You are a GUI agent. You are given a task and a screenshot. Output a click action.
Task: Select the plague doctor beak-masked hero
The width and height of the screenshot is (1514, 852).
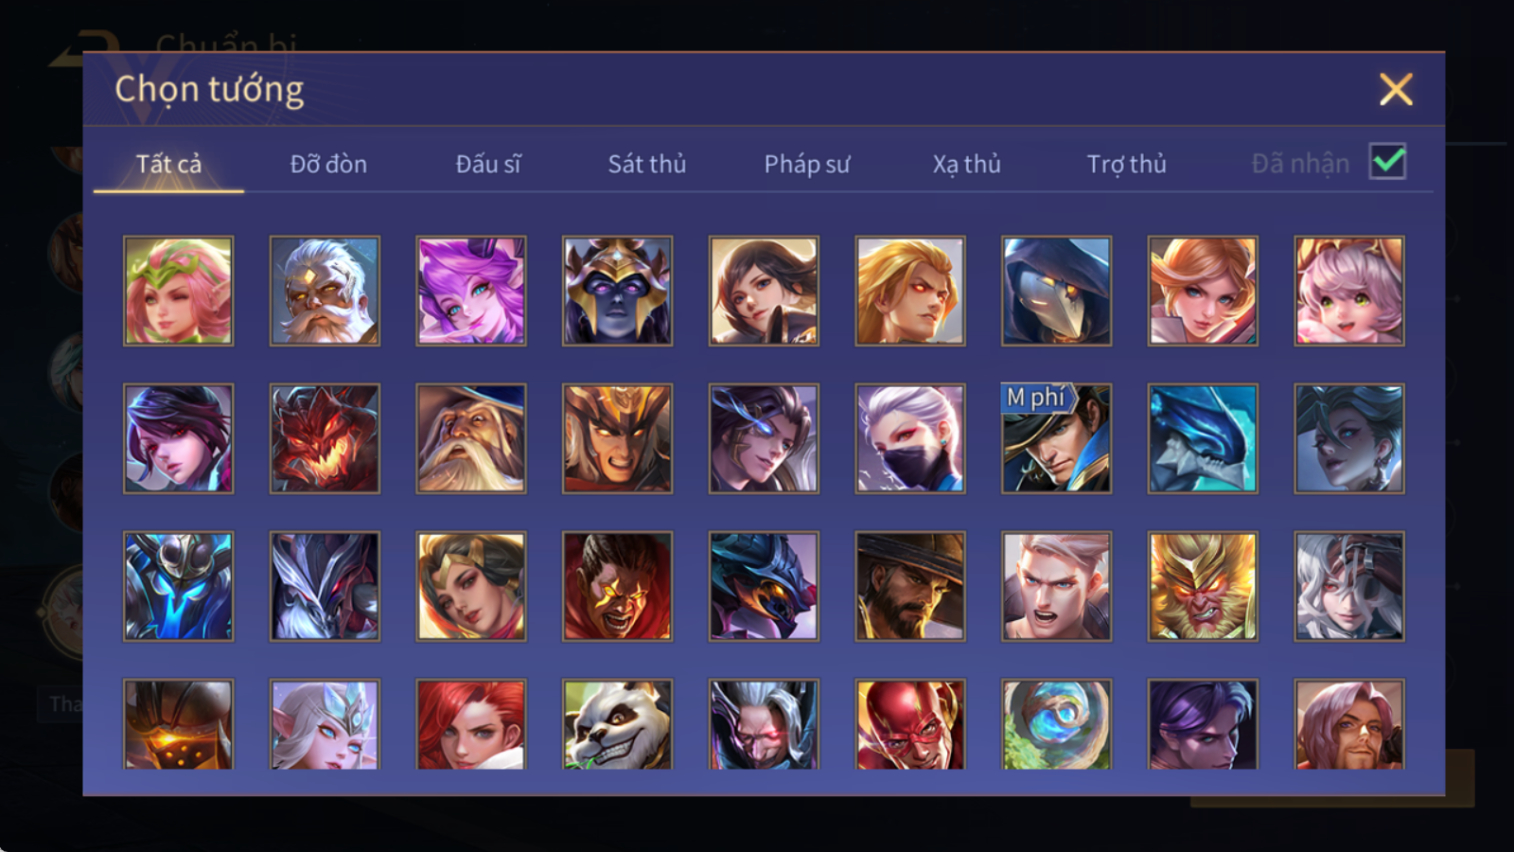1056,291
